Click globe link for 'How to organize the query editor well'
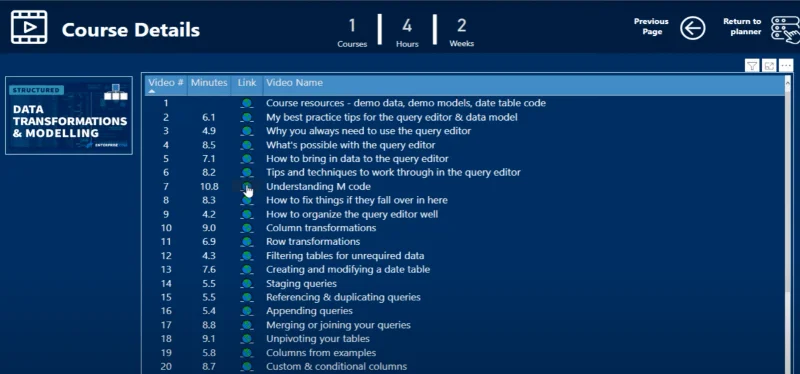 247,214
